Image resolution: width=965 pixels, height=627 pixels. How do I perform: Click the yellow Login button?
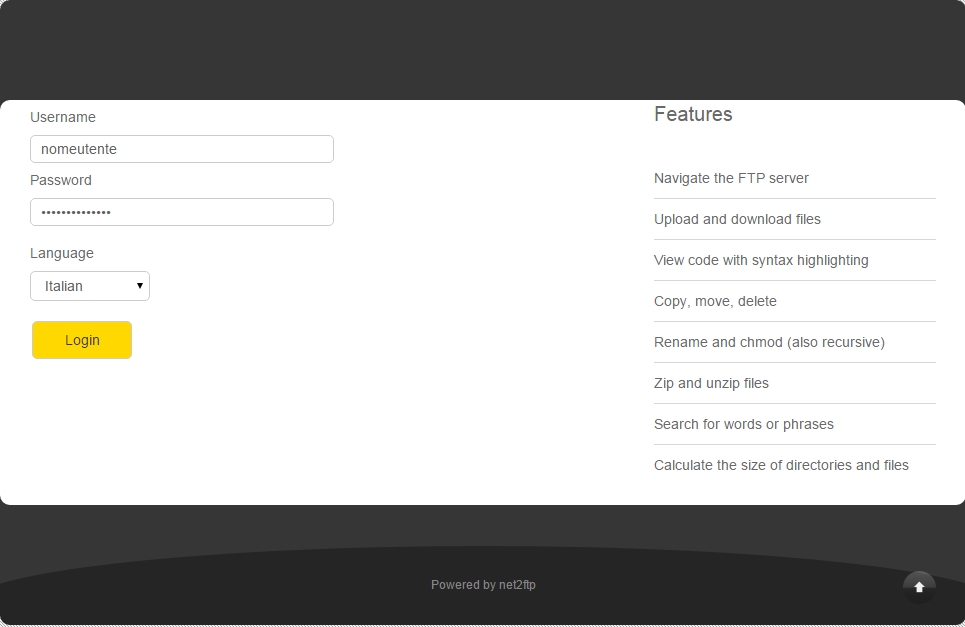[82, 340]
